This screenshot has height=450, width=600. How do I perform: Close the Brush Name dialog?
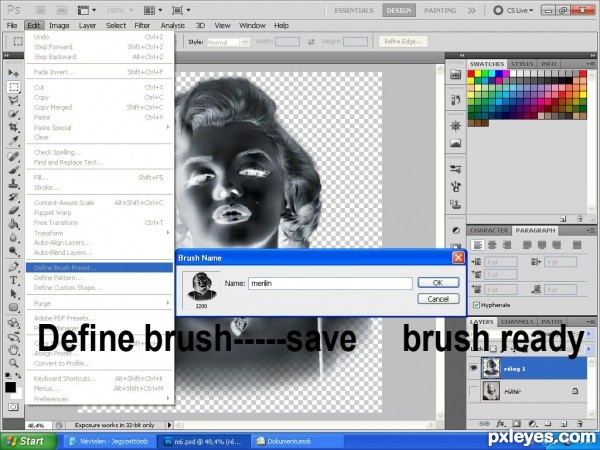(458, 258)
